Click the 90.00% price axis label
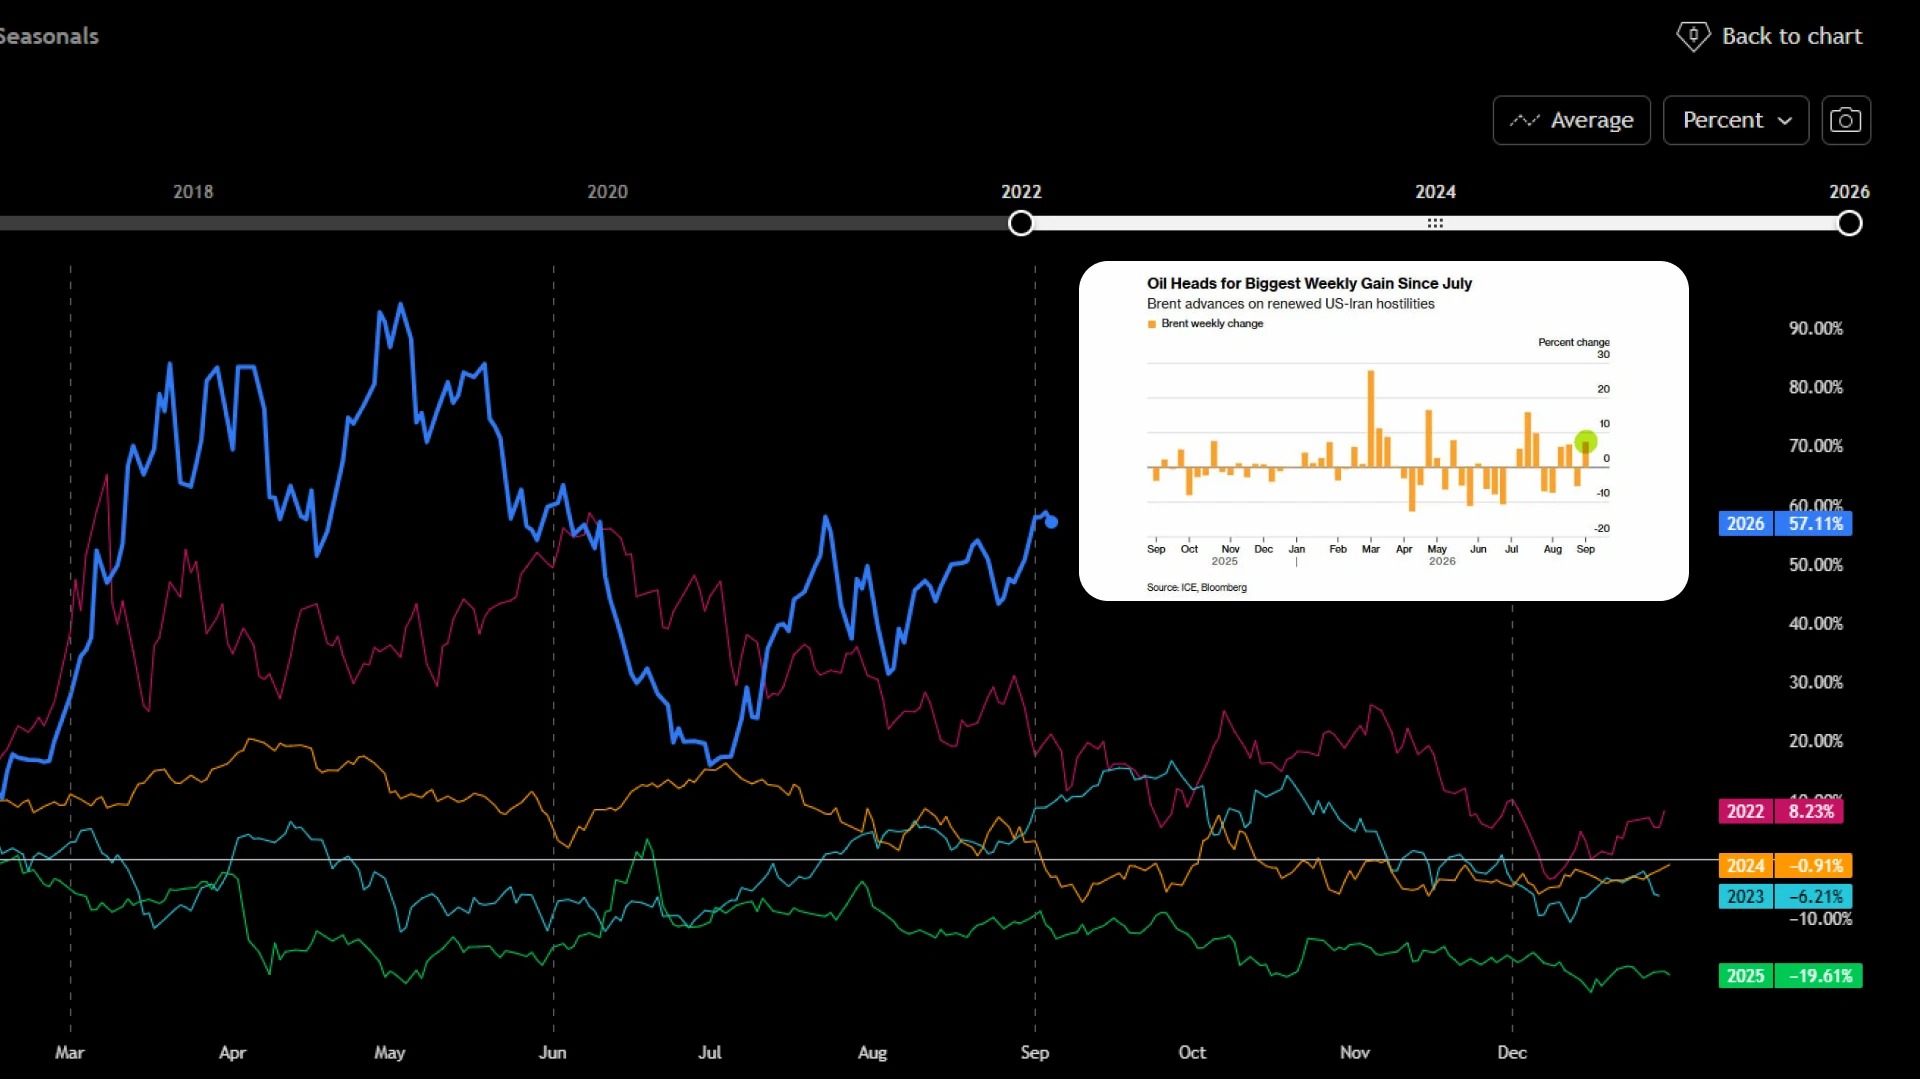The width and height of the screenshot is (1920, 1080). [1816, 329]
